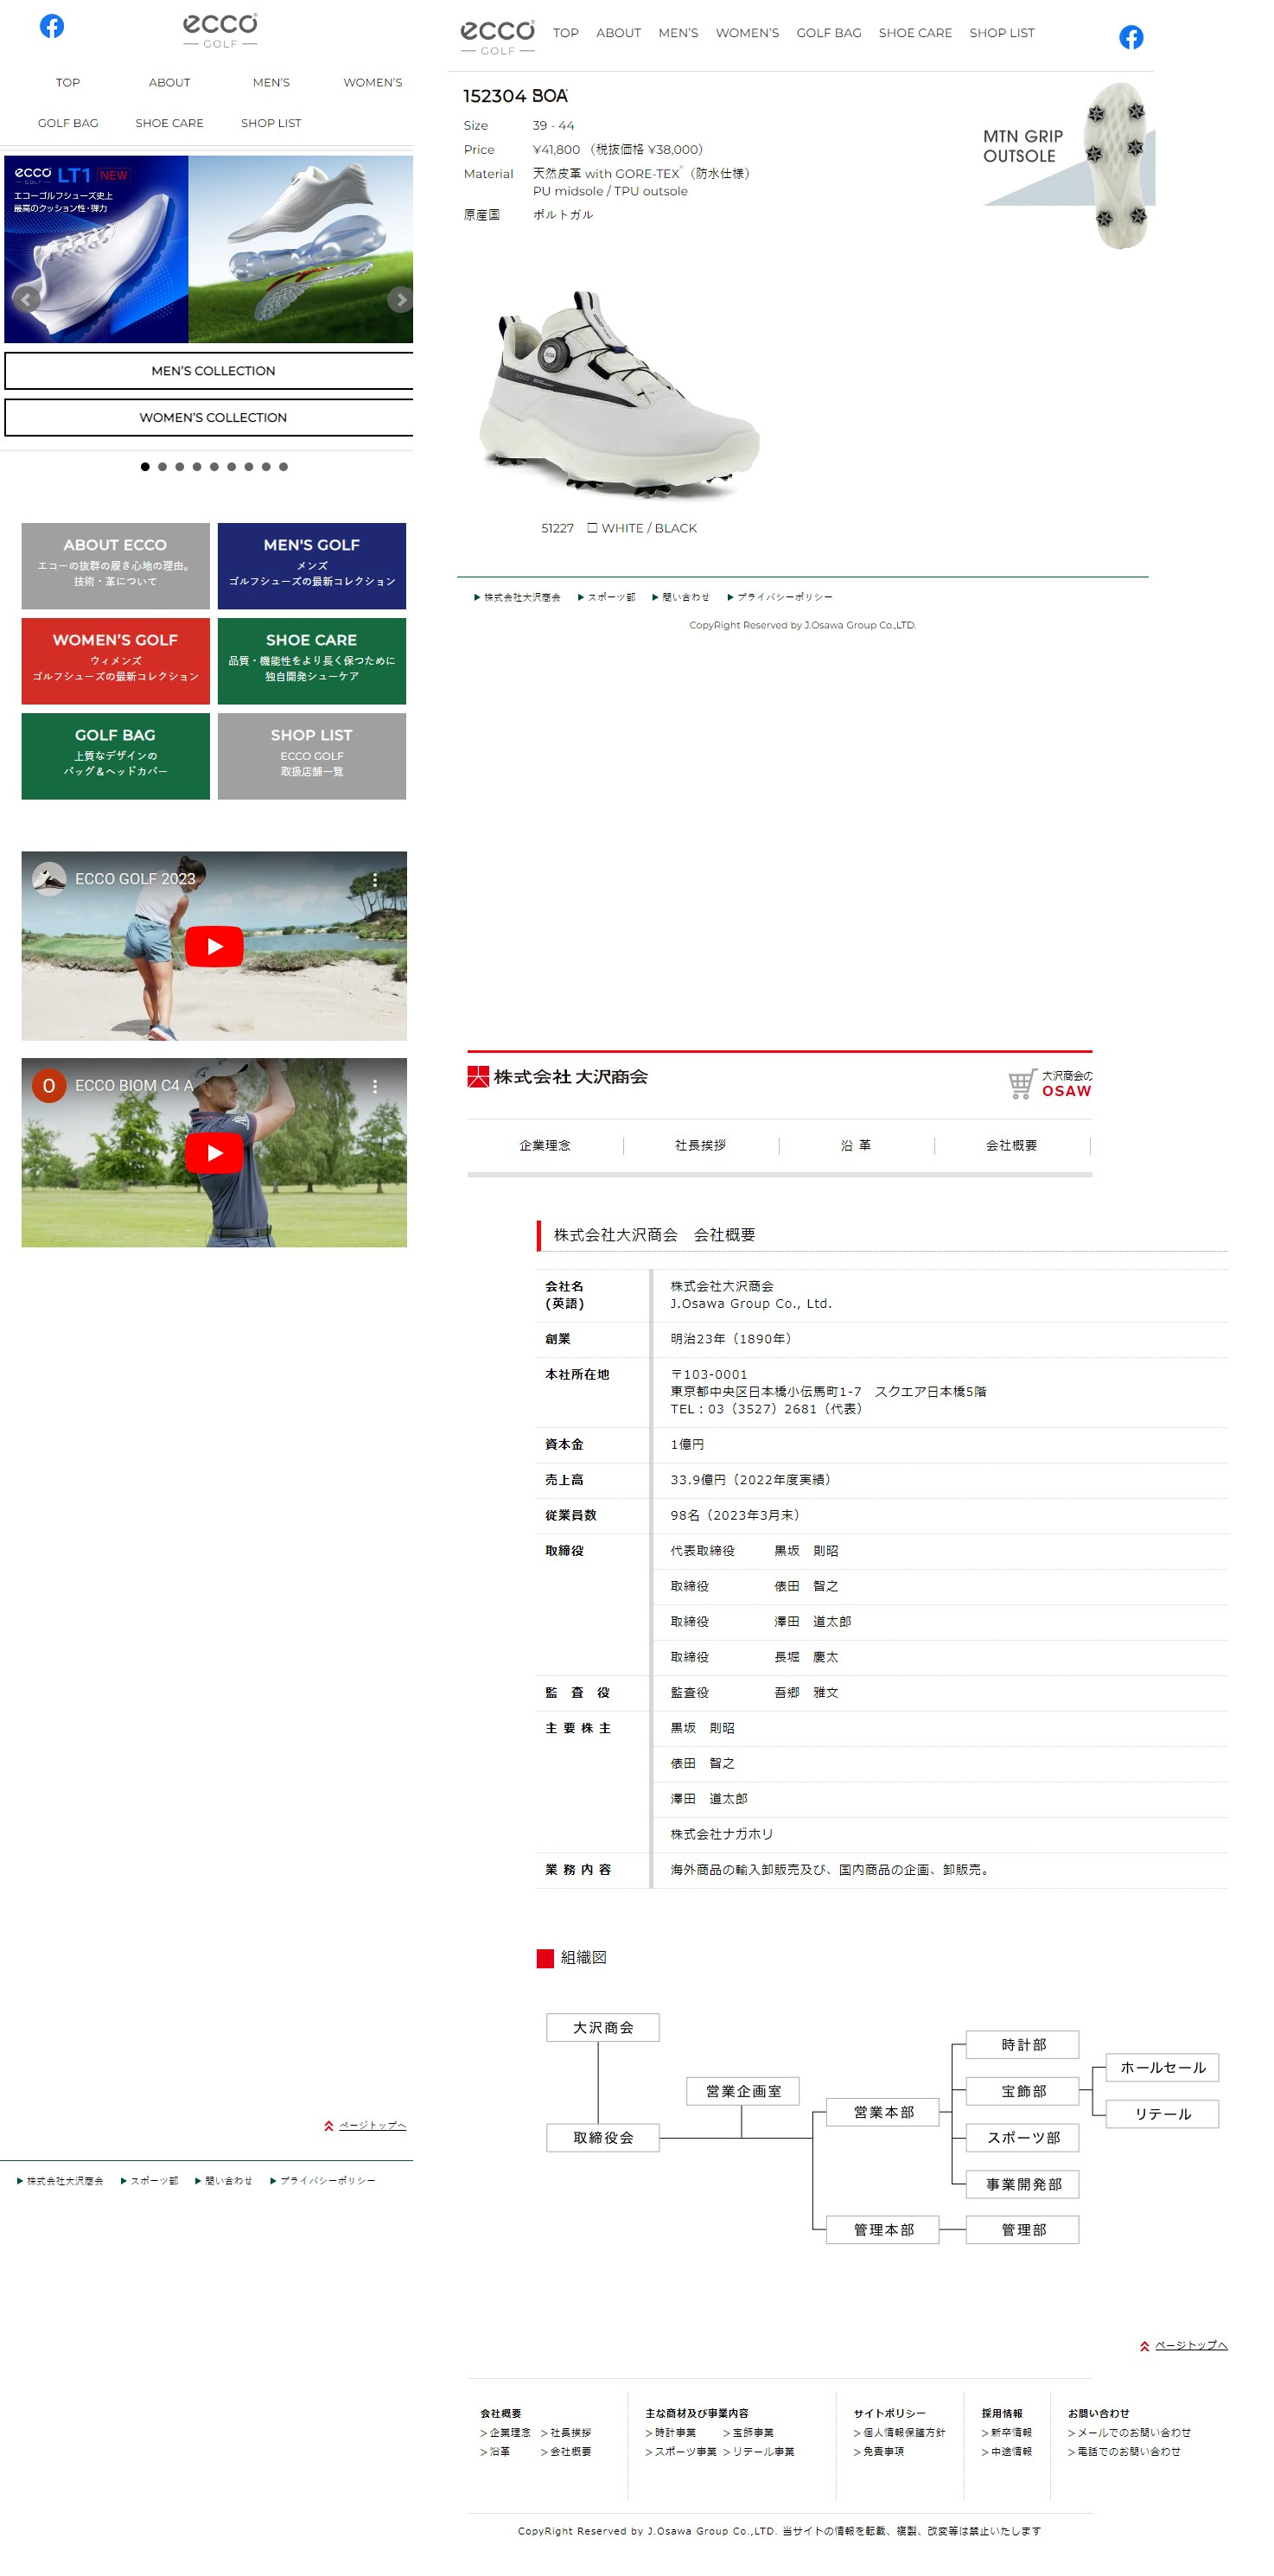Click the channel avatar on the ECCO GOLF 2023 video

(x=49, y=878)
